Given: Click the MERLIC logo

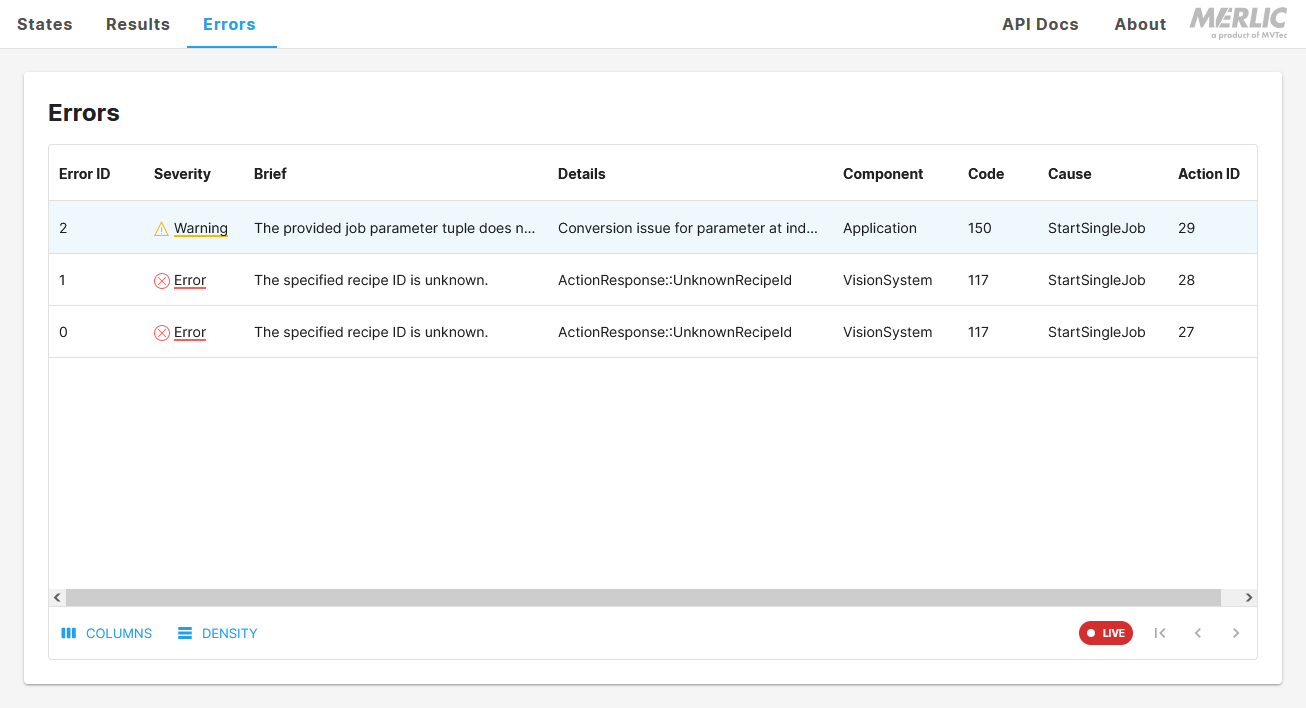Looking at the screenshot, I should [1238, 24].
